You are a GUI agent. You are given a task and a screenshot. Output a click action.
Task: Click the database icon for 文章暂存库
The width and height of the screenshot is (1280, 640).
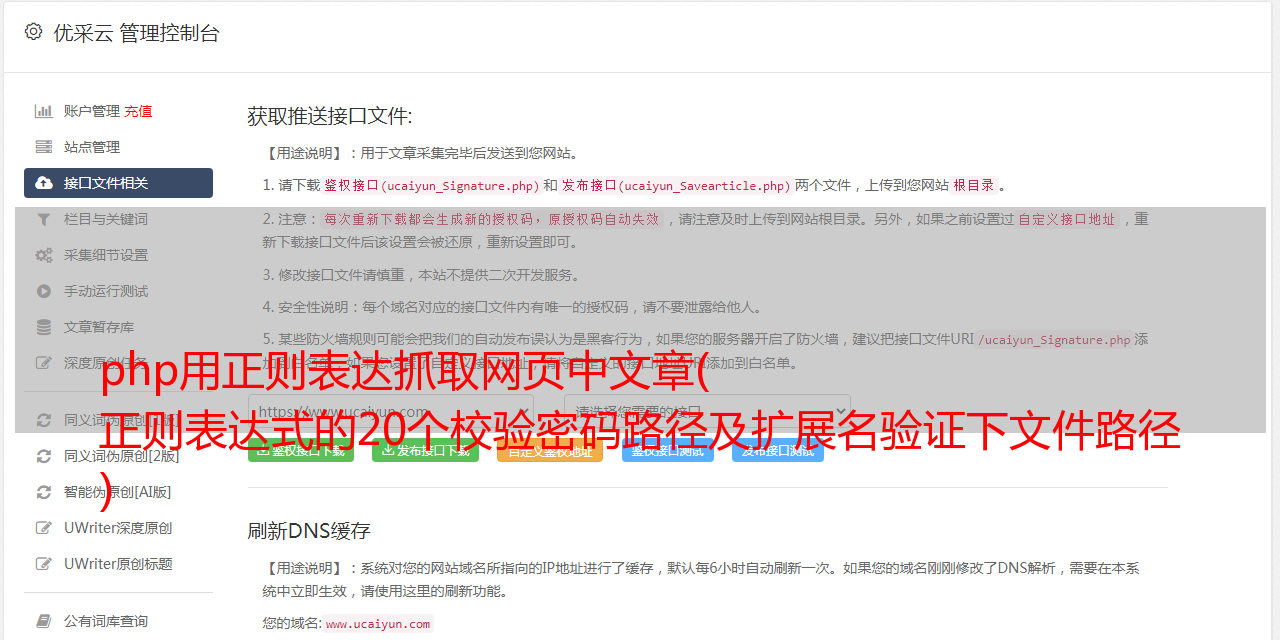click(x=44, y=327)
